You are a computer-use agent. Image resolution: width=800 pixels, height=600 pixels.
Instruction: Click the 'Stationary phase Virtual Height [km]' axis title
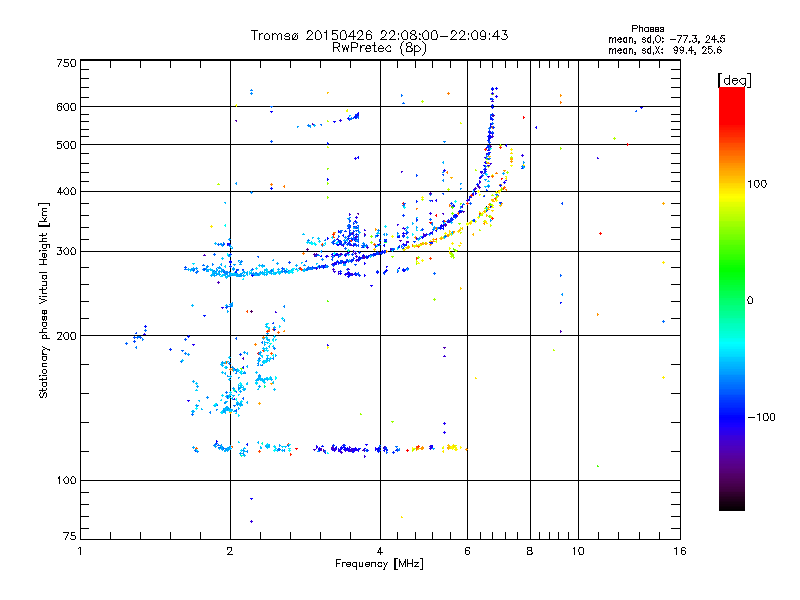44,300
